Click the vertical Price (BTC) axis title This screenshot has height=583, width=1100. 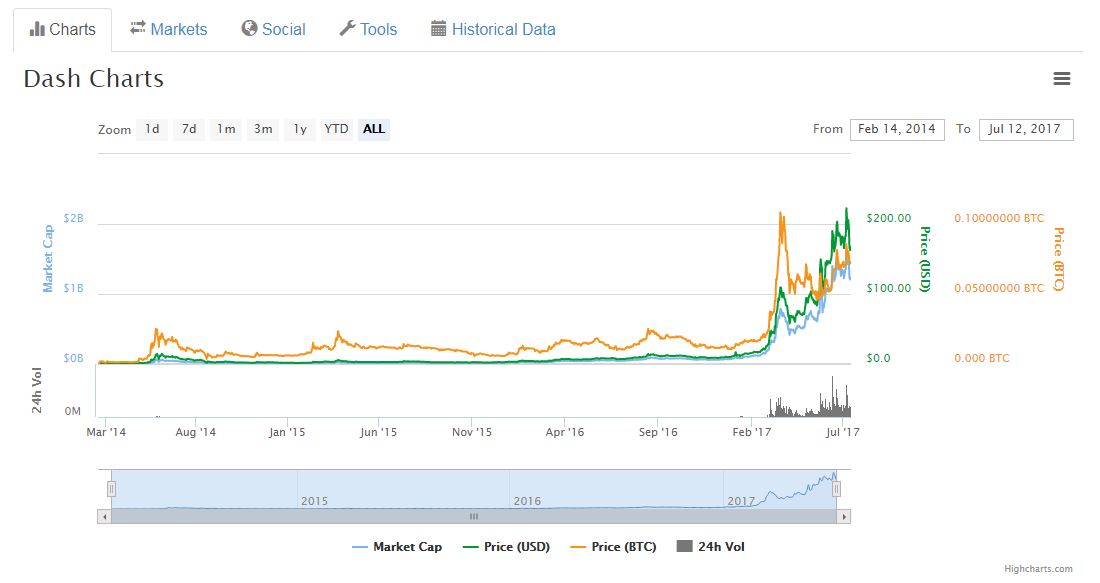[x=1059, y=259]
